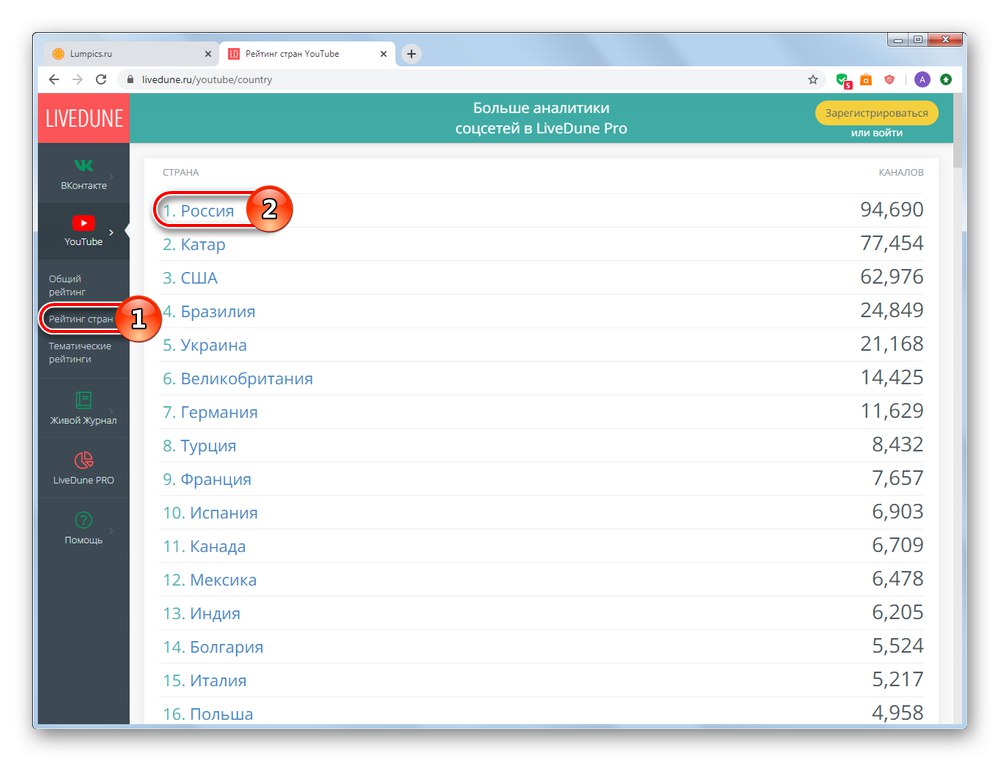Click the СТРАНА column header
The width and height of the screenshot is (1000, 762).
coord(180,172)
